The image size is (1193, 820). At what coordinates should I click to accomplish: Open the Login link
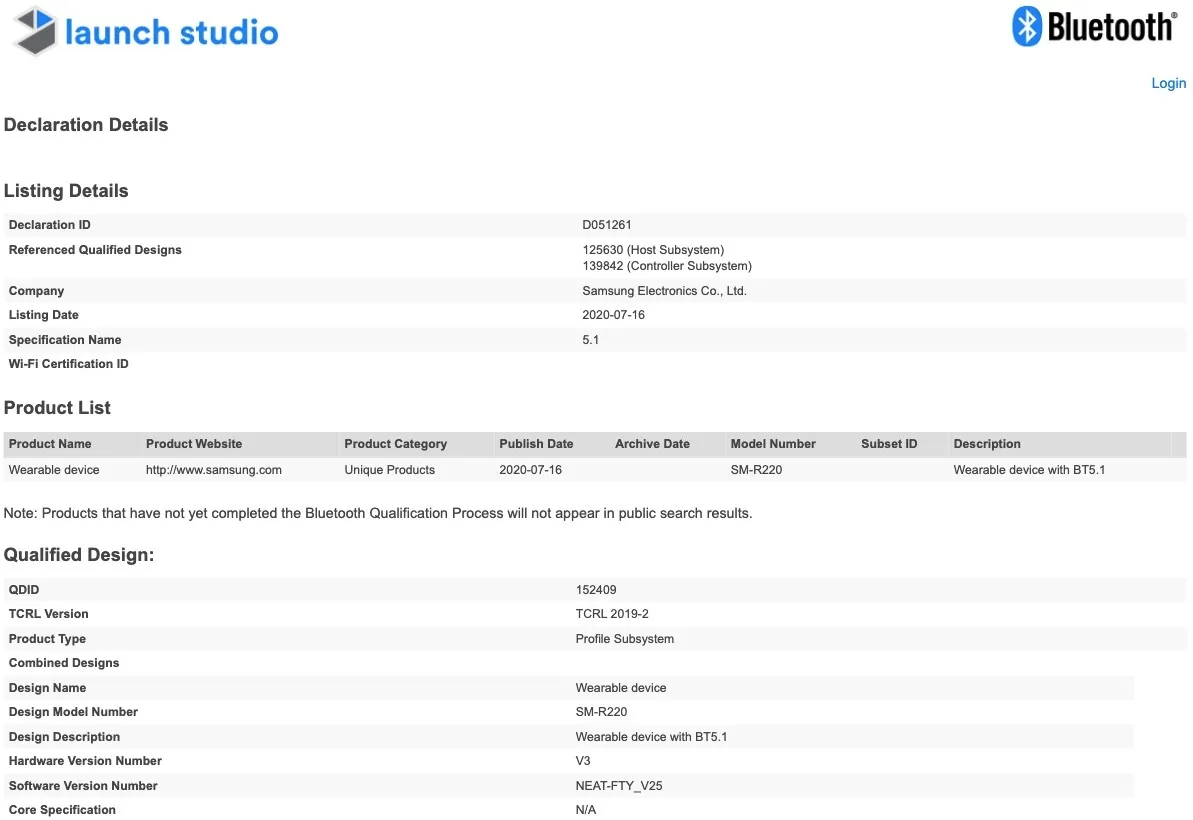pos(1168,83)
